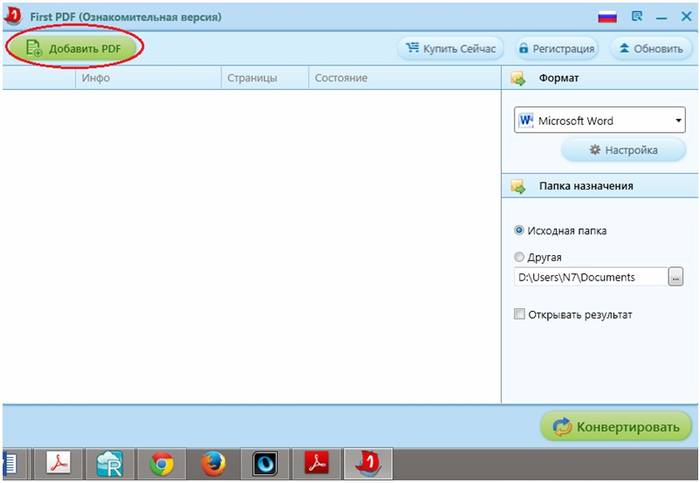Click the Регистрация button
Viewport: 700px width, 483px height.
tap(556, 48)
